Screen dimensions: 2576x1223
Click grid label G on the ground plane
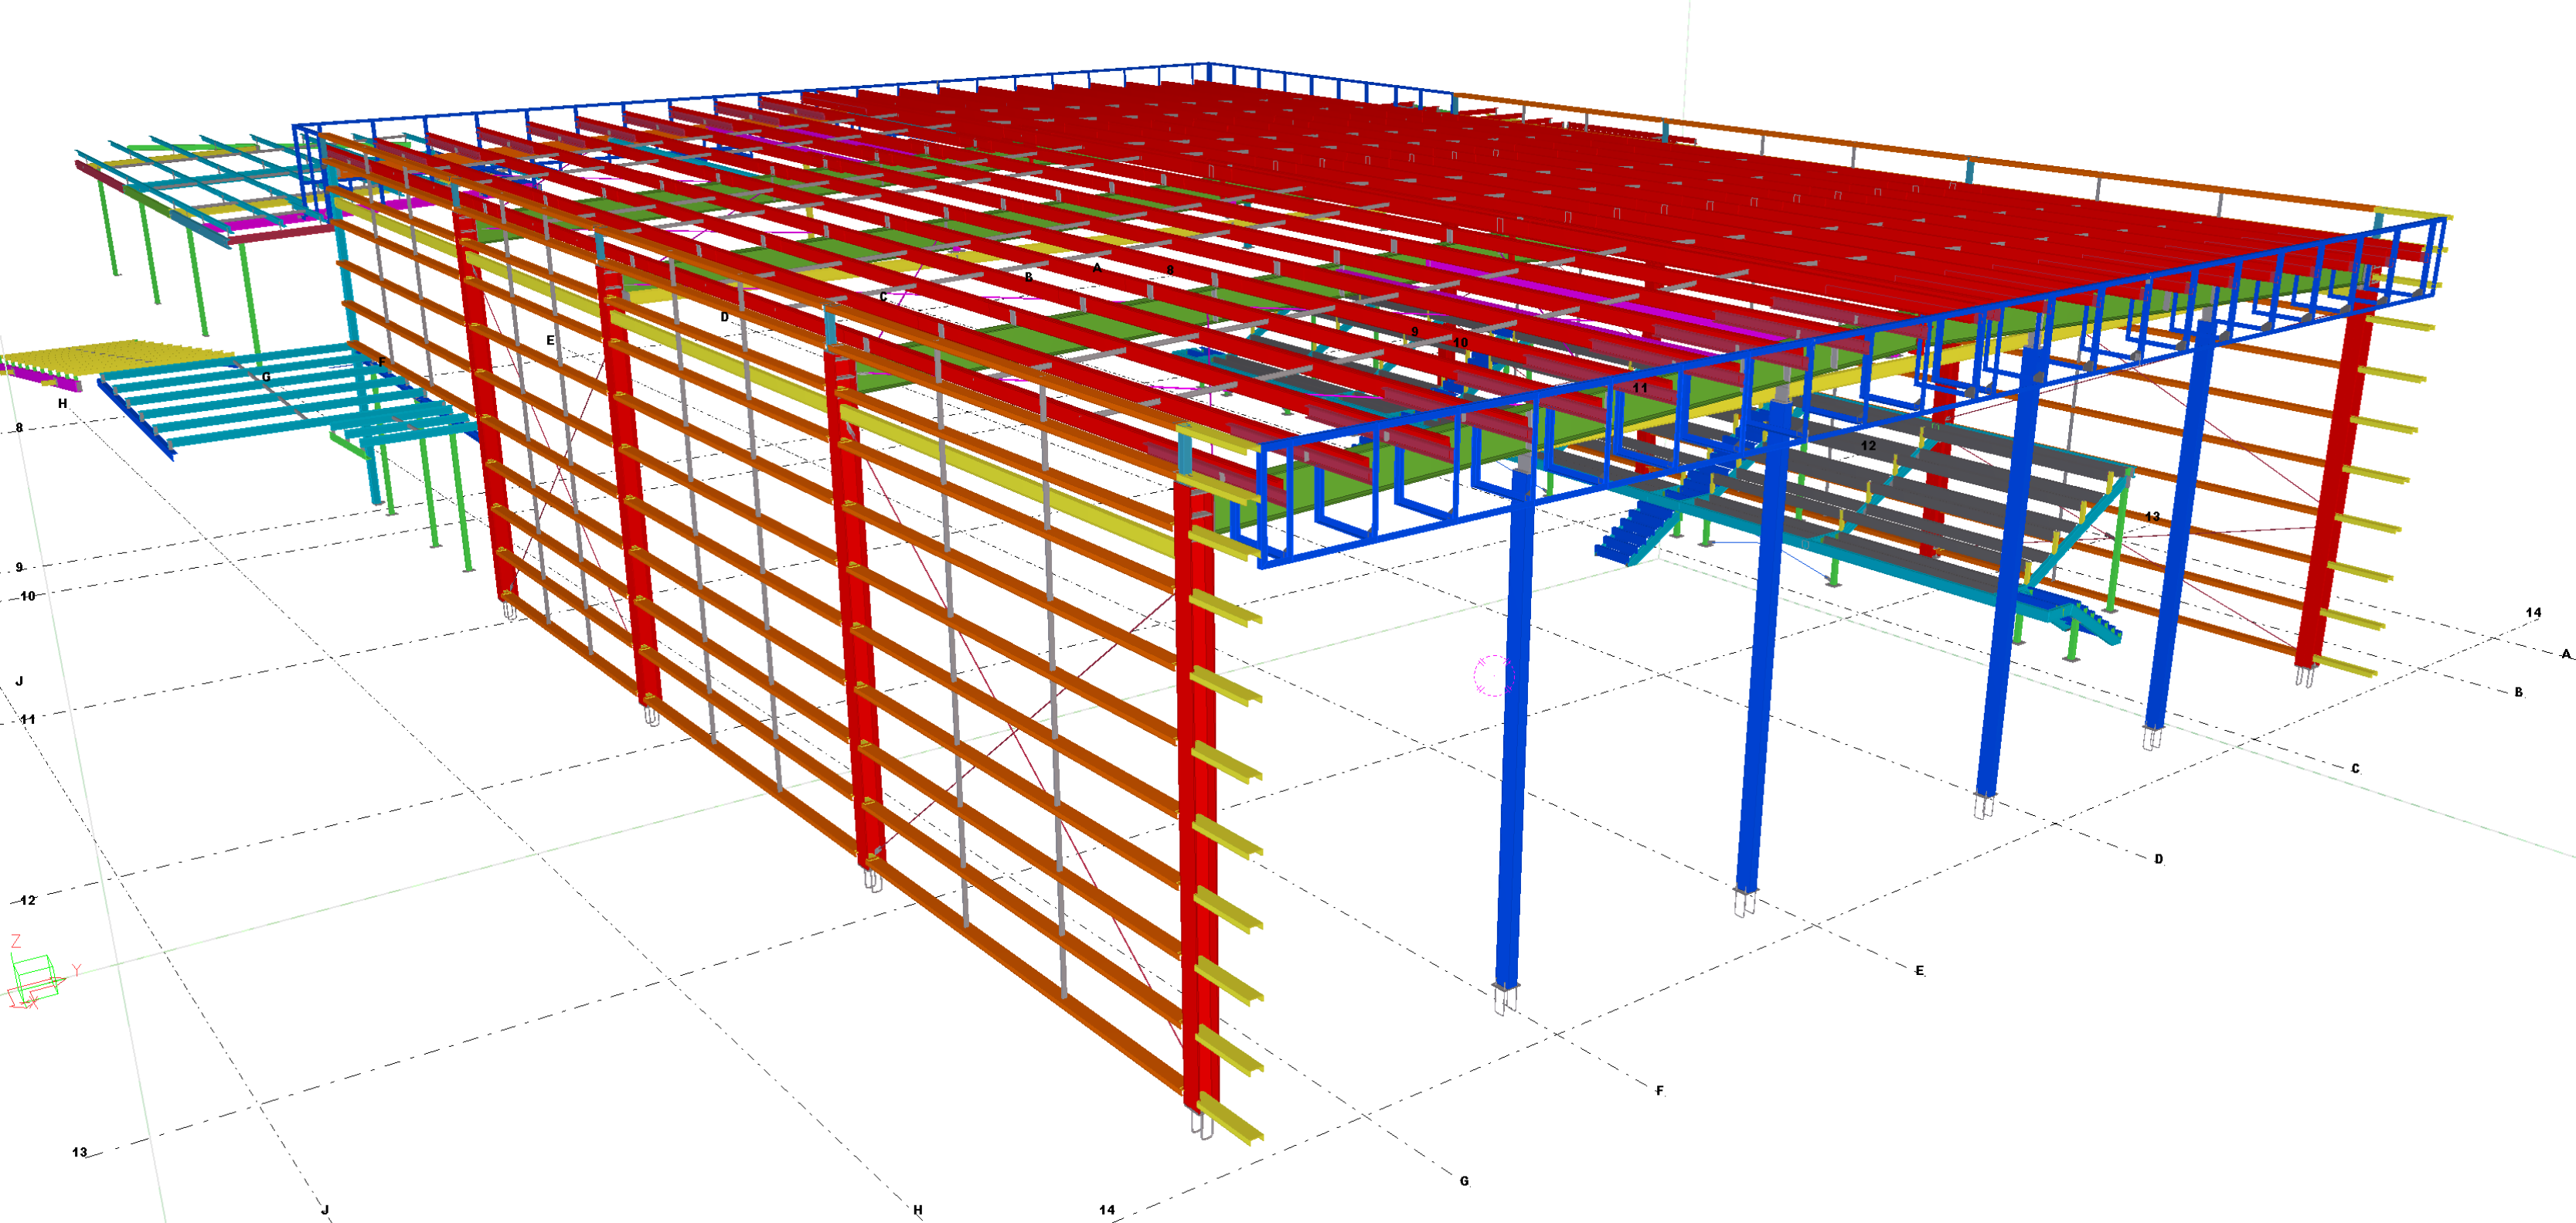coord(1464,1181)
